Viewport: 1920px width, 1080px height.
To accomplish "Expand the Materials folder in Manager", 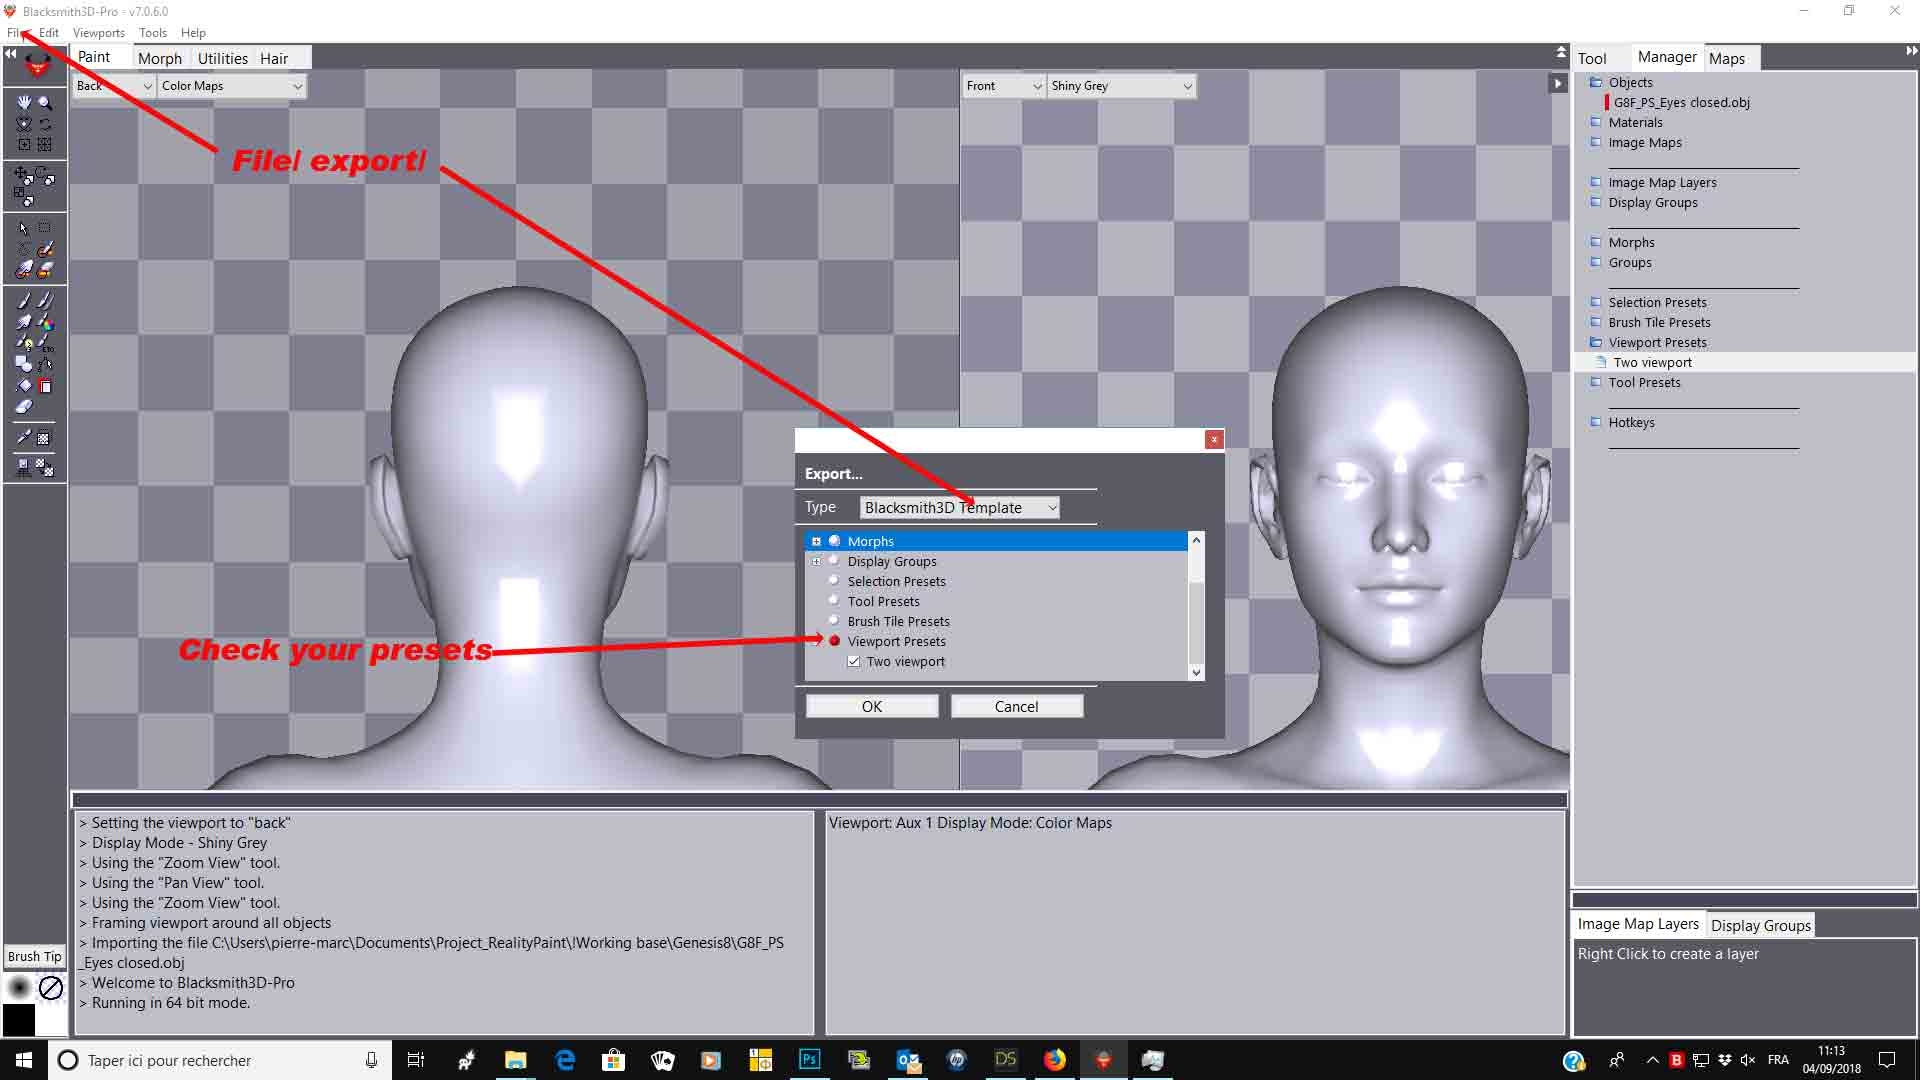I will [x=1596, y=122].
